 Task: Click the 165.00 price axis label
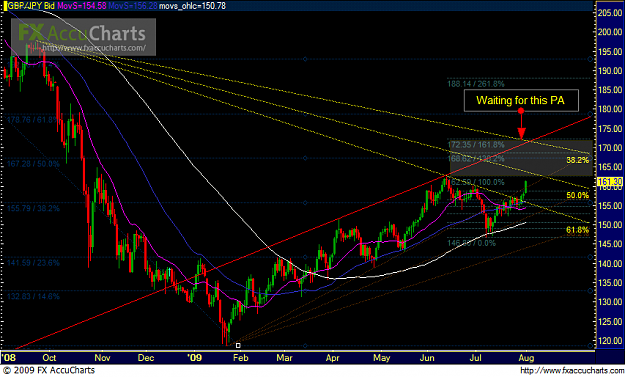click(x=610, y=167)
